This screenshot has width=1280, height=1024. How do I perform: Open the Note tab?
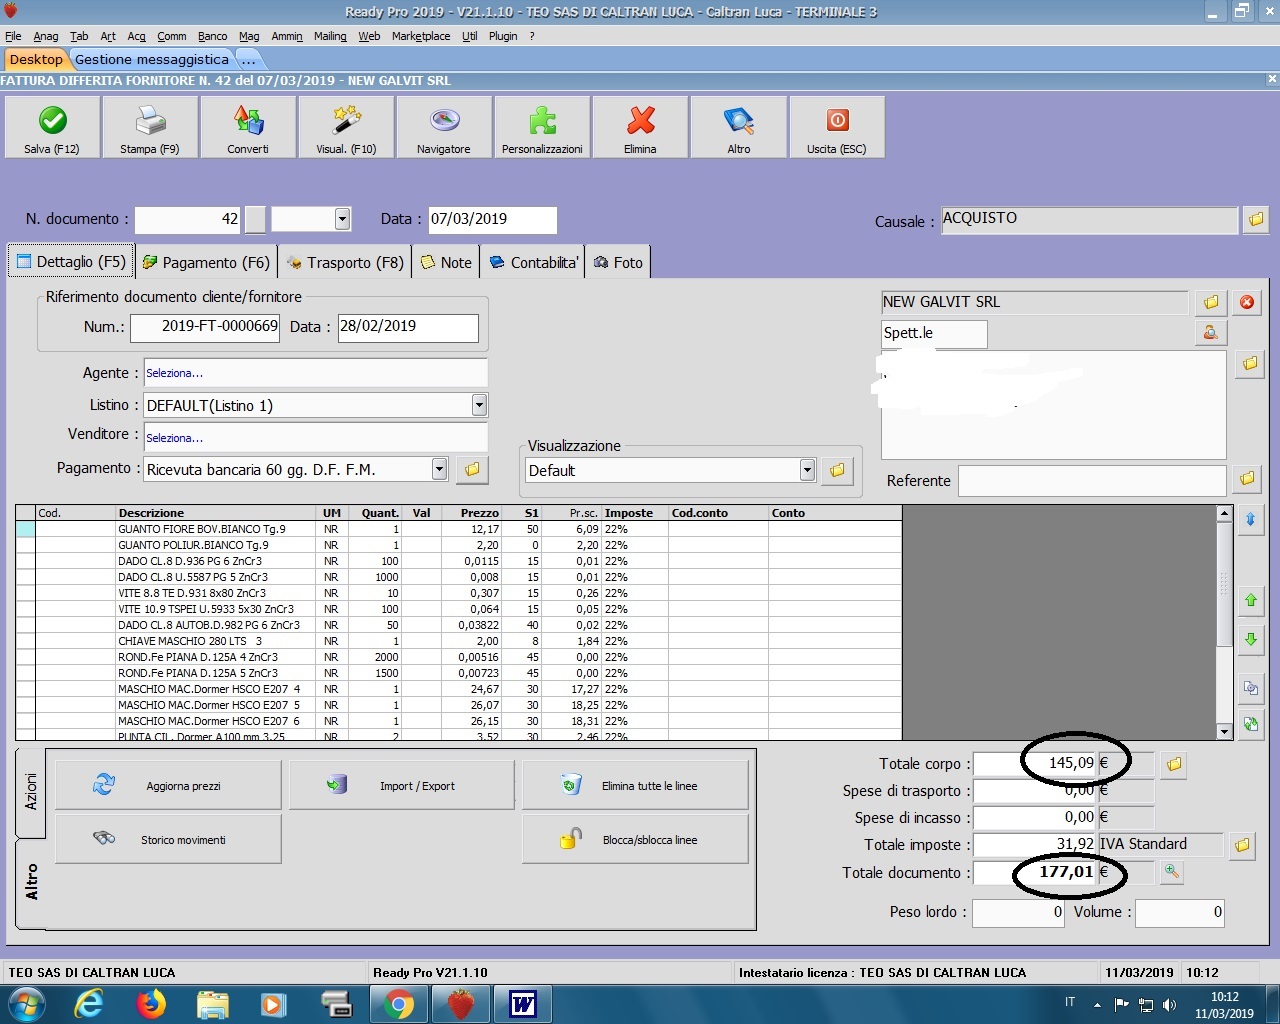446,262
